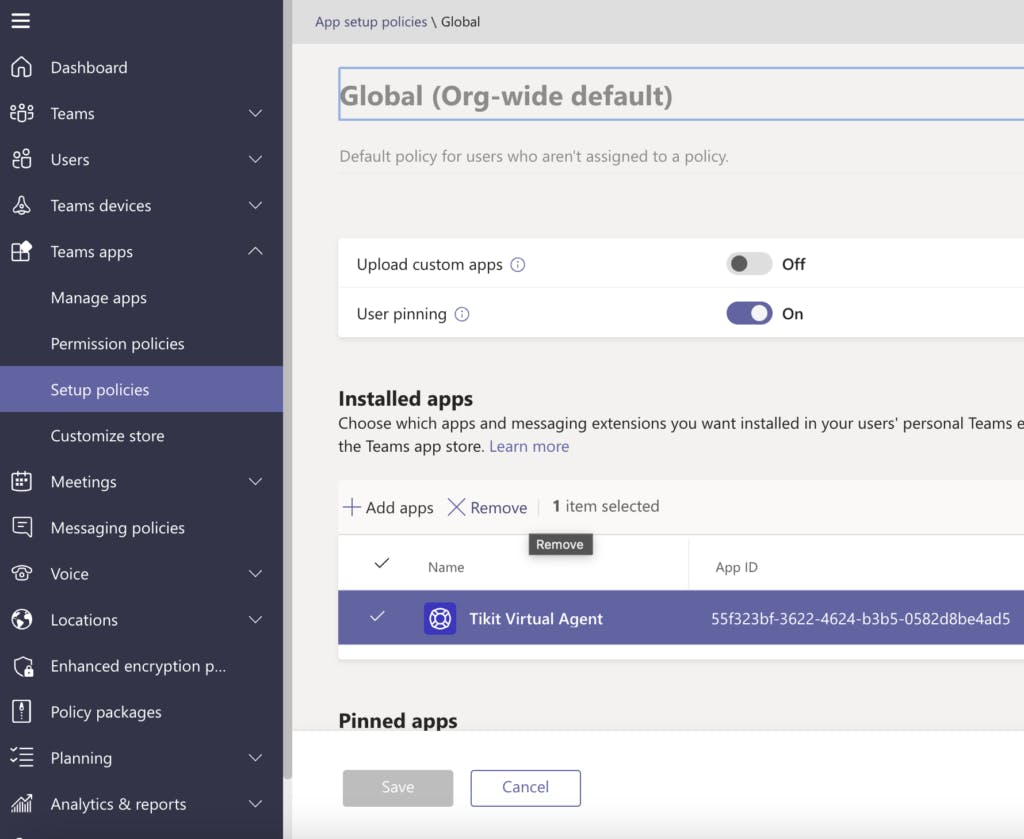1024x839 pixels.
Task: Click the Tikit Virtual Agent app icon
Action: click(x=440, y=619)
